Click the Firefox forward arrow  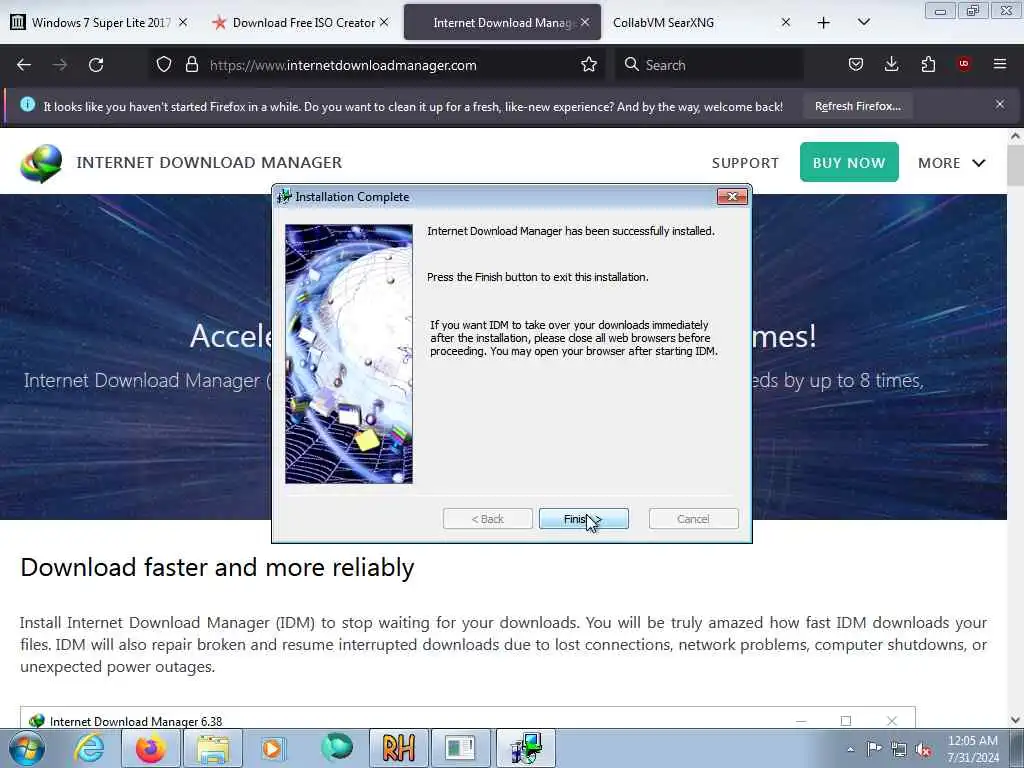(59, 65)
